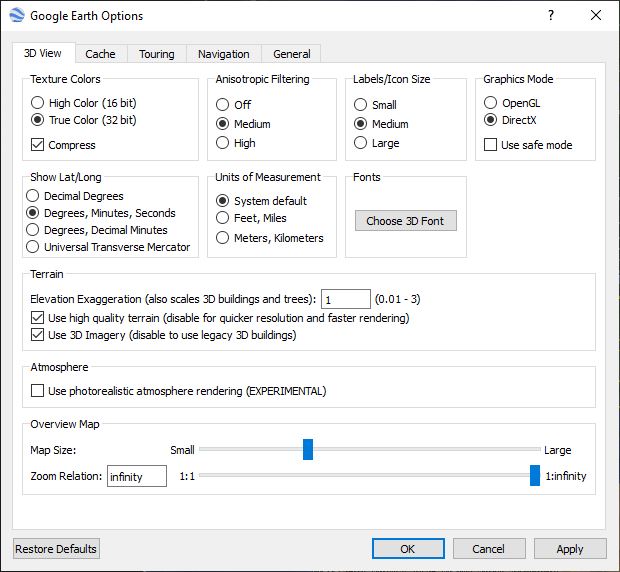
Task: Close the Google Earth Options dialog
Action: (596, 15)
